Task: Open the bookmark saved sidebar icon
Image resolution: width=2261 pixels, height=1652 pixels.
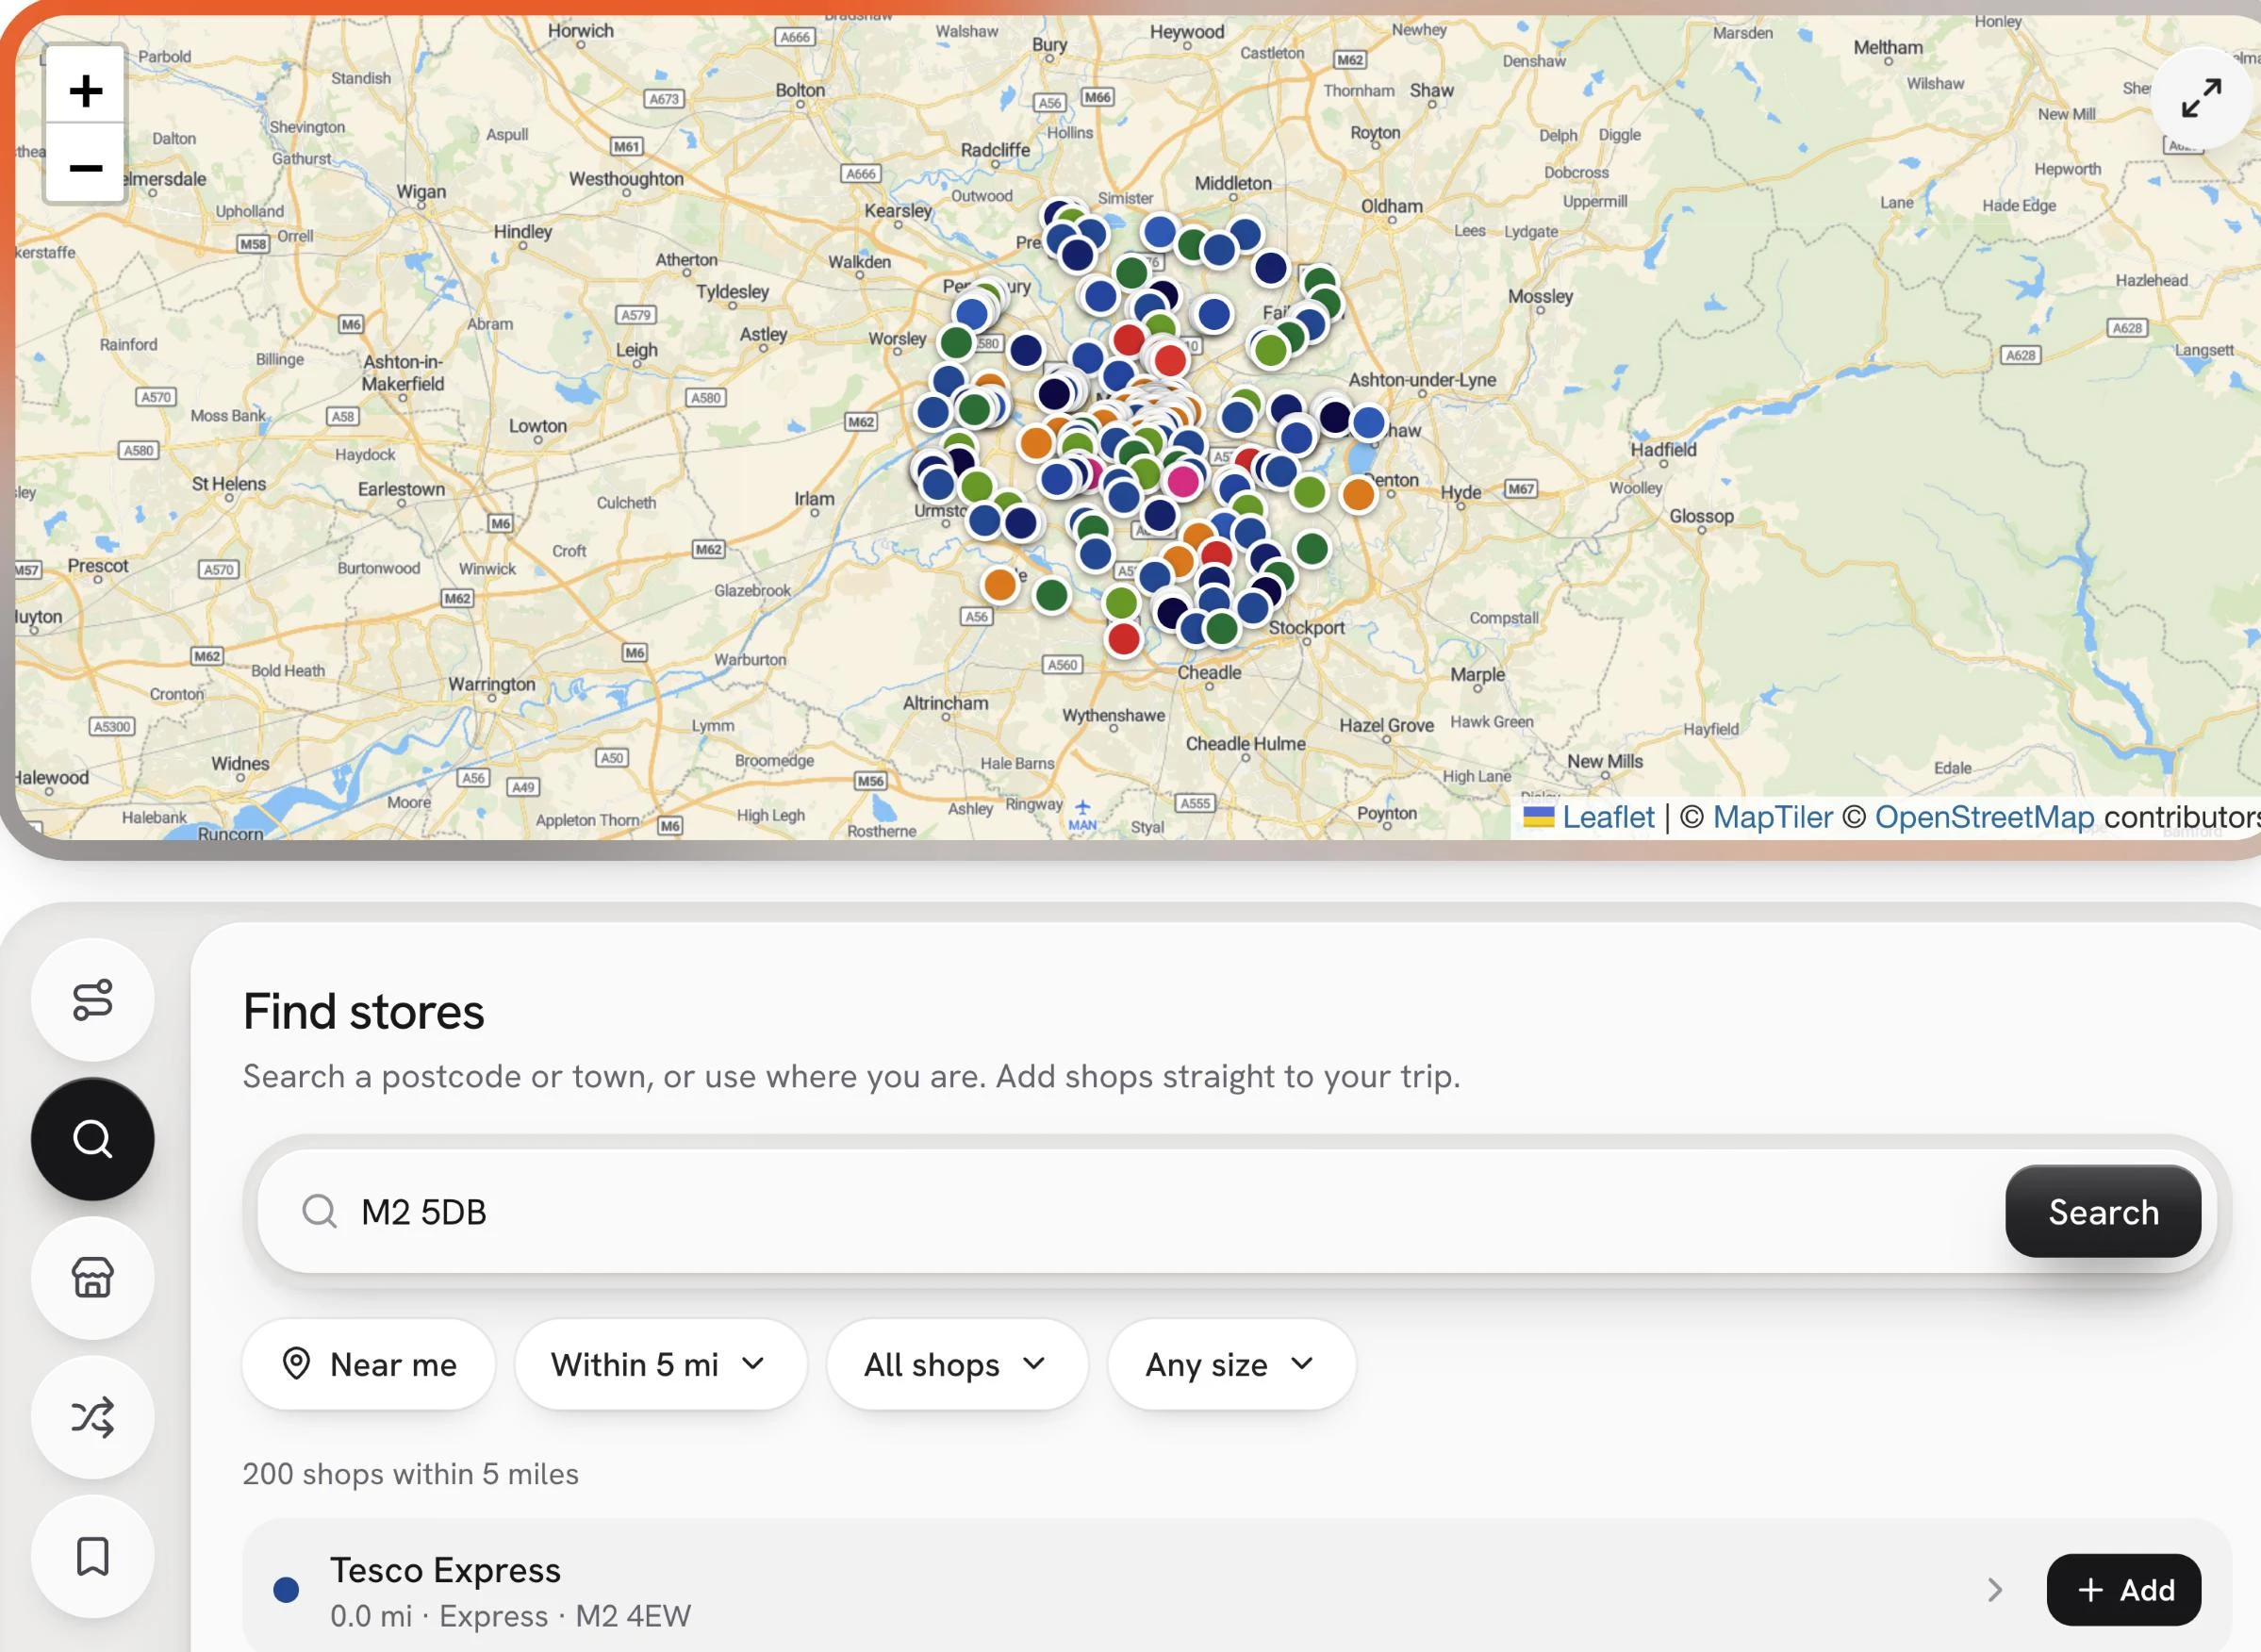Action: tap(93, 1556)
